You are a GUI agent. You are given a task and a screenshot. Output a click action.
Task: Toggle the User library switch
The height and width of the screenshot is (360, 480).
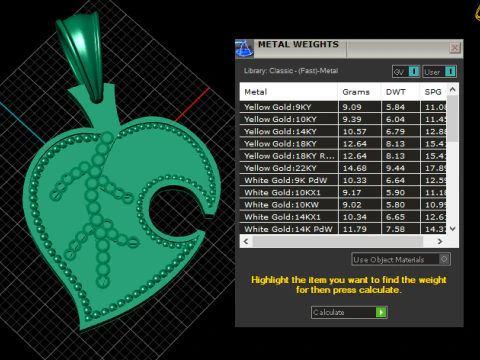(439, 72)
